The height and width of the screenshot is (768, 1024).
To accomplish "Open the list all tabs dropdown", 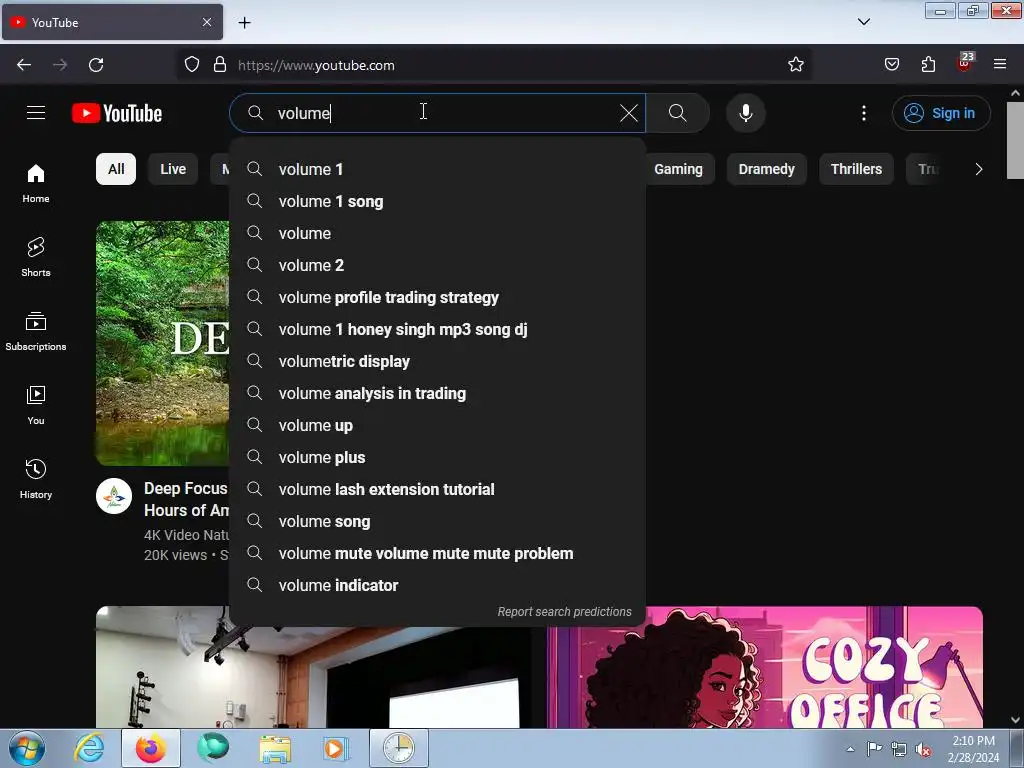I will tap(863, 22).
